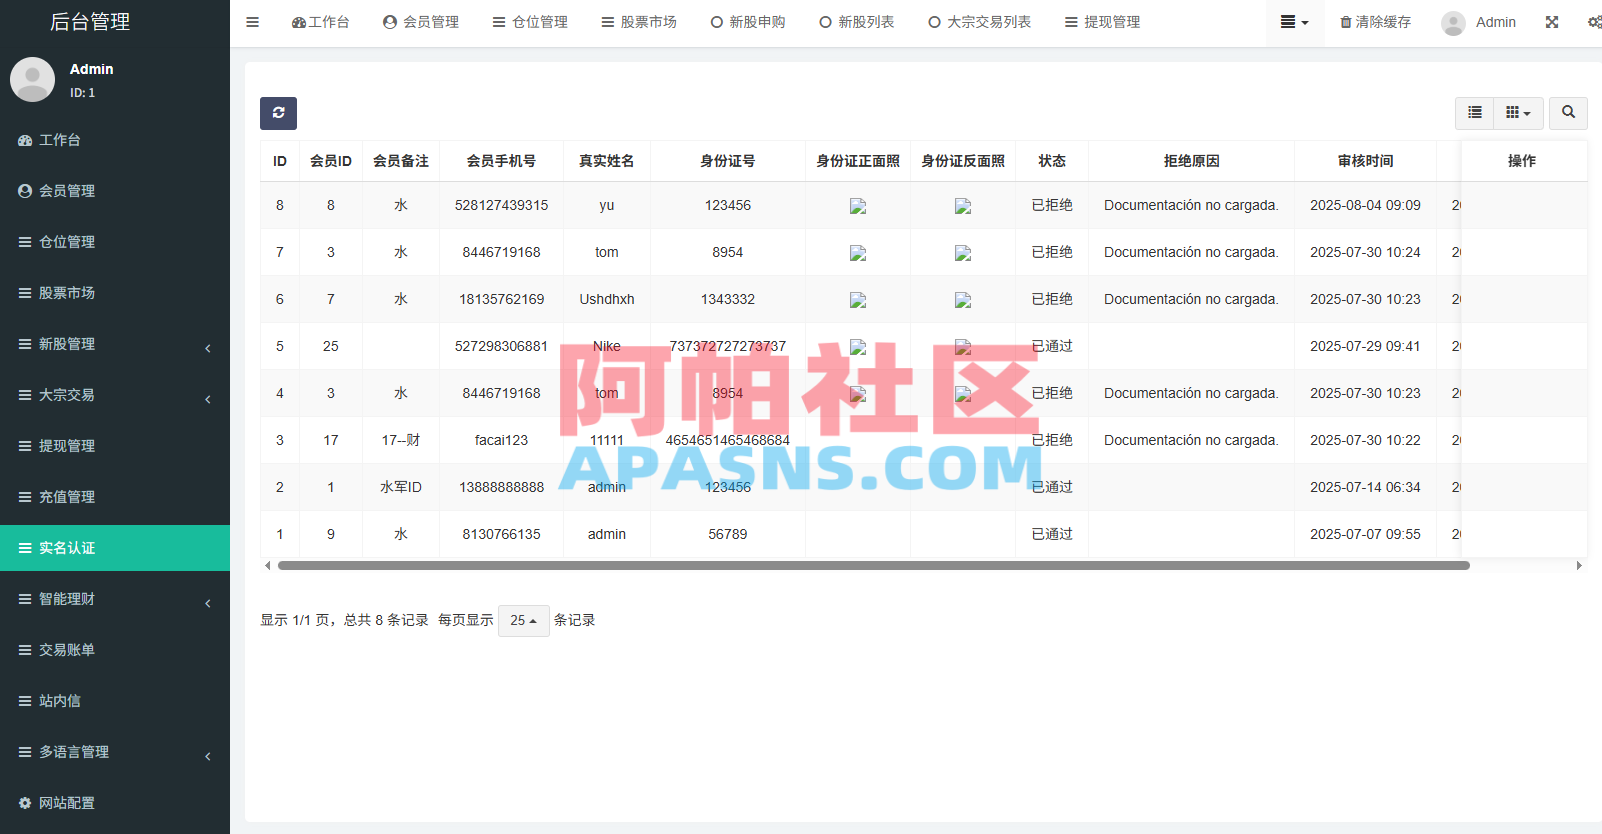Enter fullscreen with the expand icon

1551,22
